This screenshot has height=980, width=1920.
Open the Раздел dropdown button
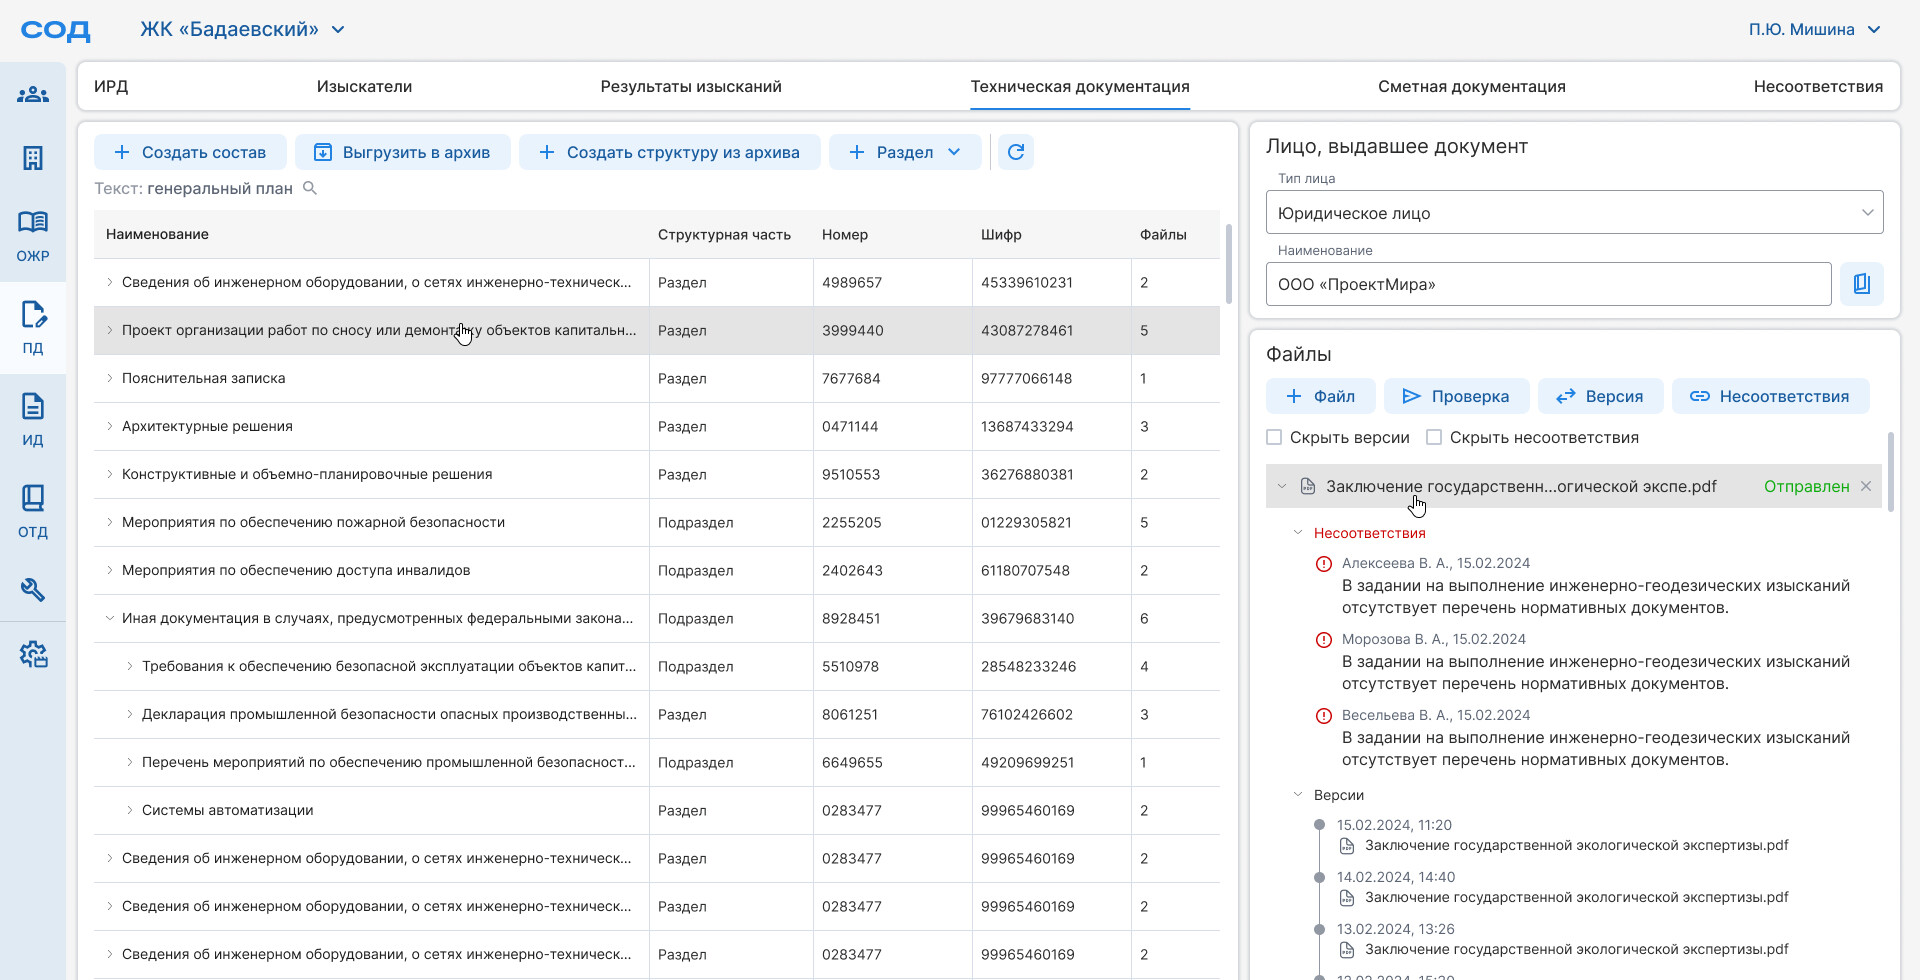point(905,152)
